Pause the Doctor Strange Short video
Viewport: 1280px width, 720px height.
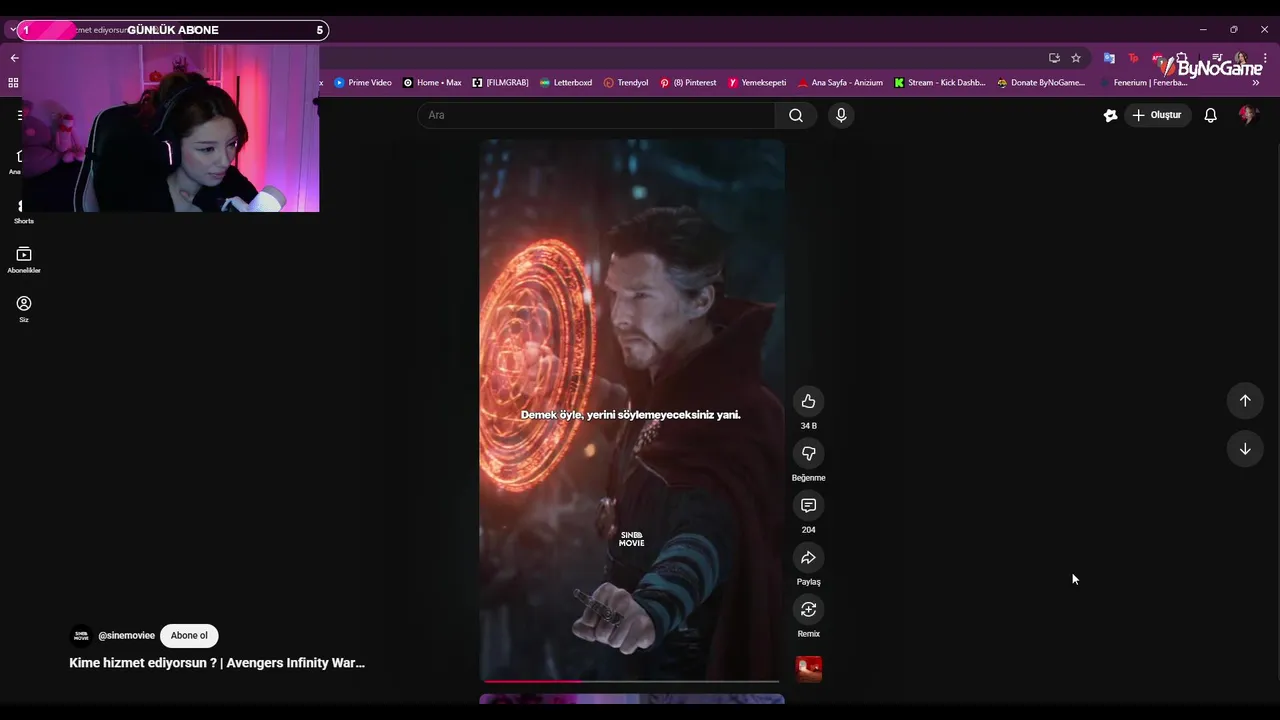tap(631, 410)
